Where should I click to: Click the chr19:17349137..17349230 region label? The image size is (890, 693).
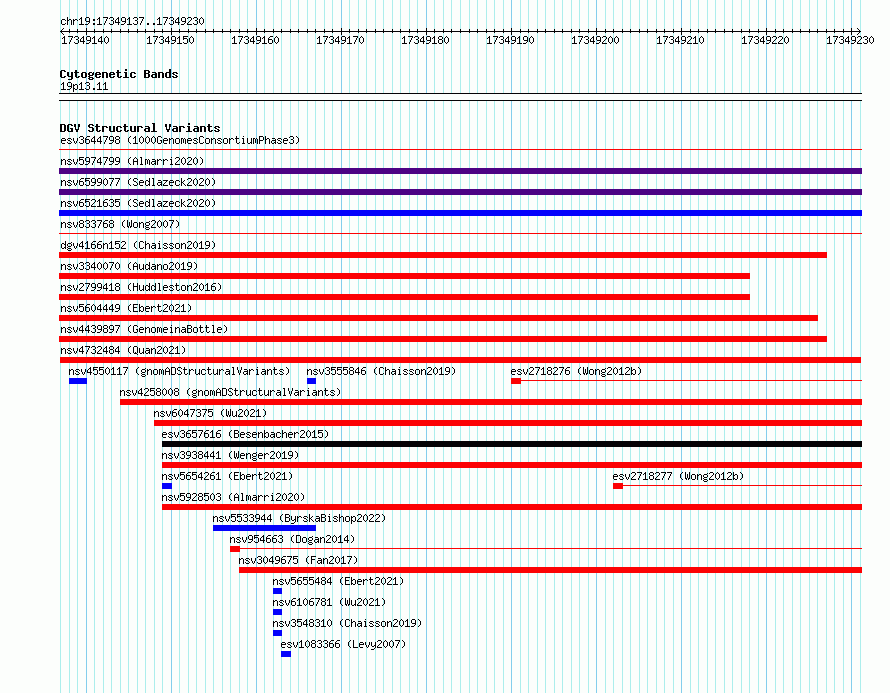point(132,21)
